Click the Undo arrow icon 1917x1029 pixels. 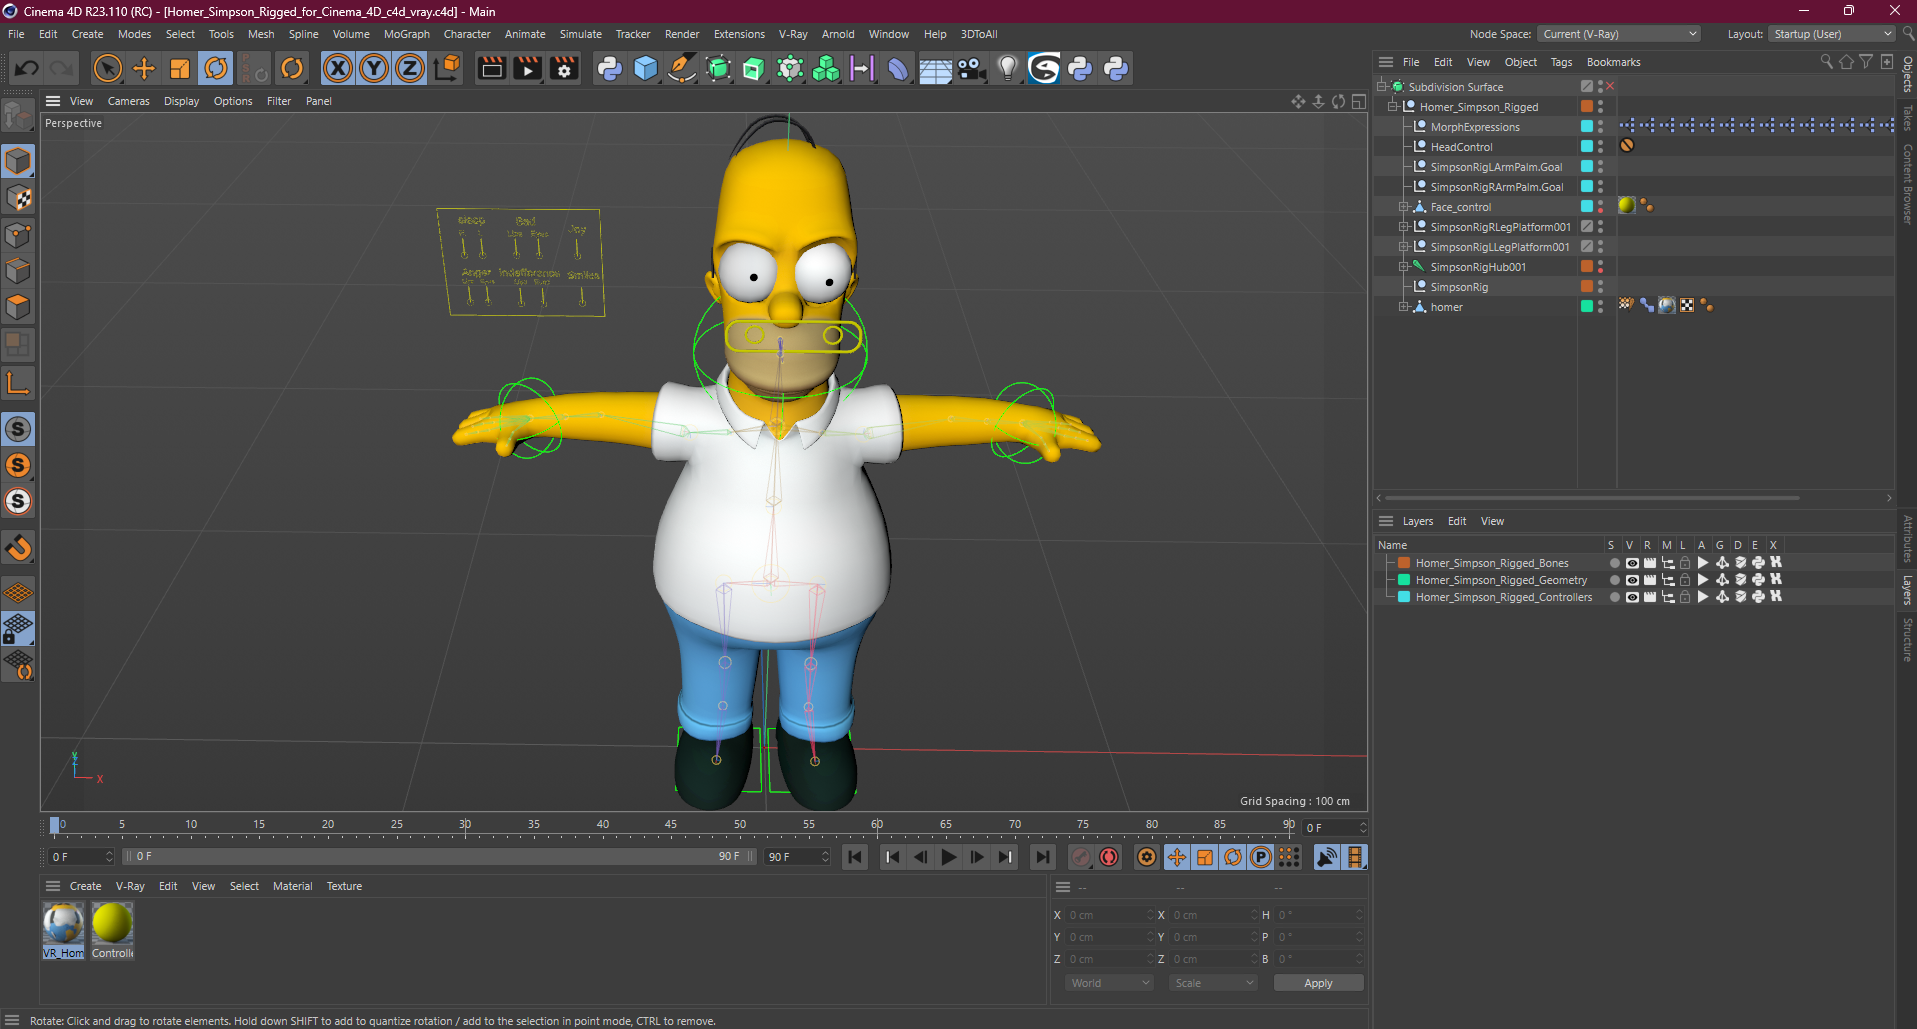coord(27,68)
